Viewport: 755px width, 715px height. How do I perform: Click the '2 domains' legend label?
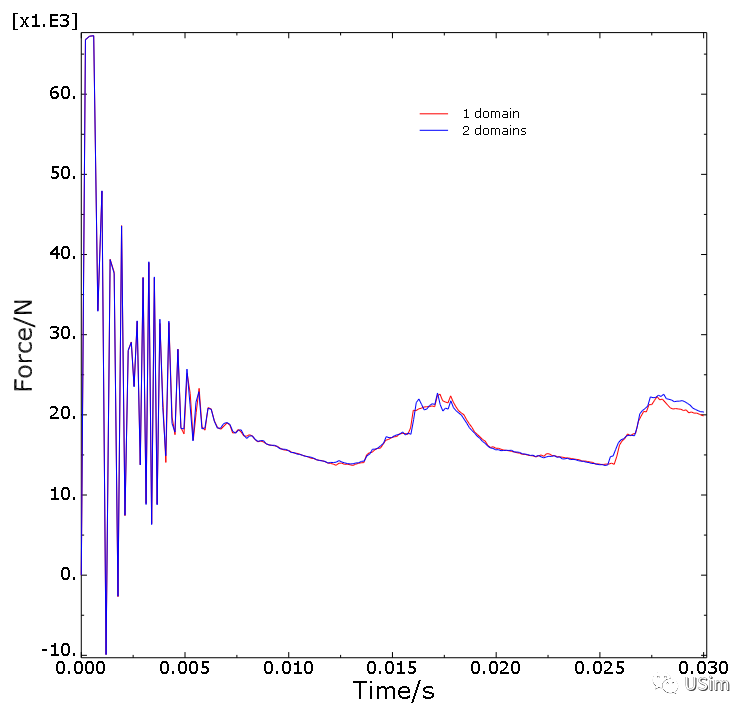coord(494,130)
